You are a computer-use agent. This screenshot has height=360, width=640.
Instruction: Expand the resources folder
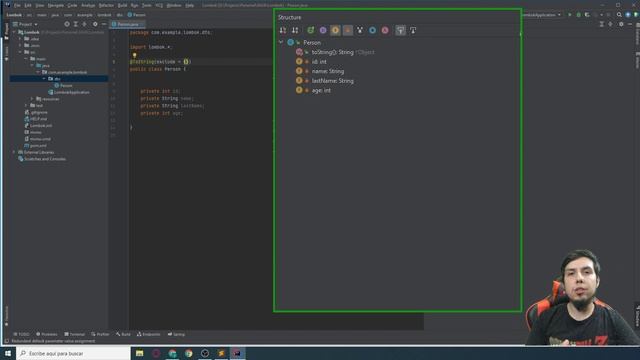click(32, 99)
